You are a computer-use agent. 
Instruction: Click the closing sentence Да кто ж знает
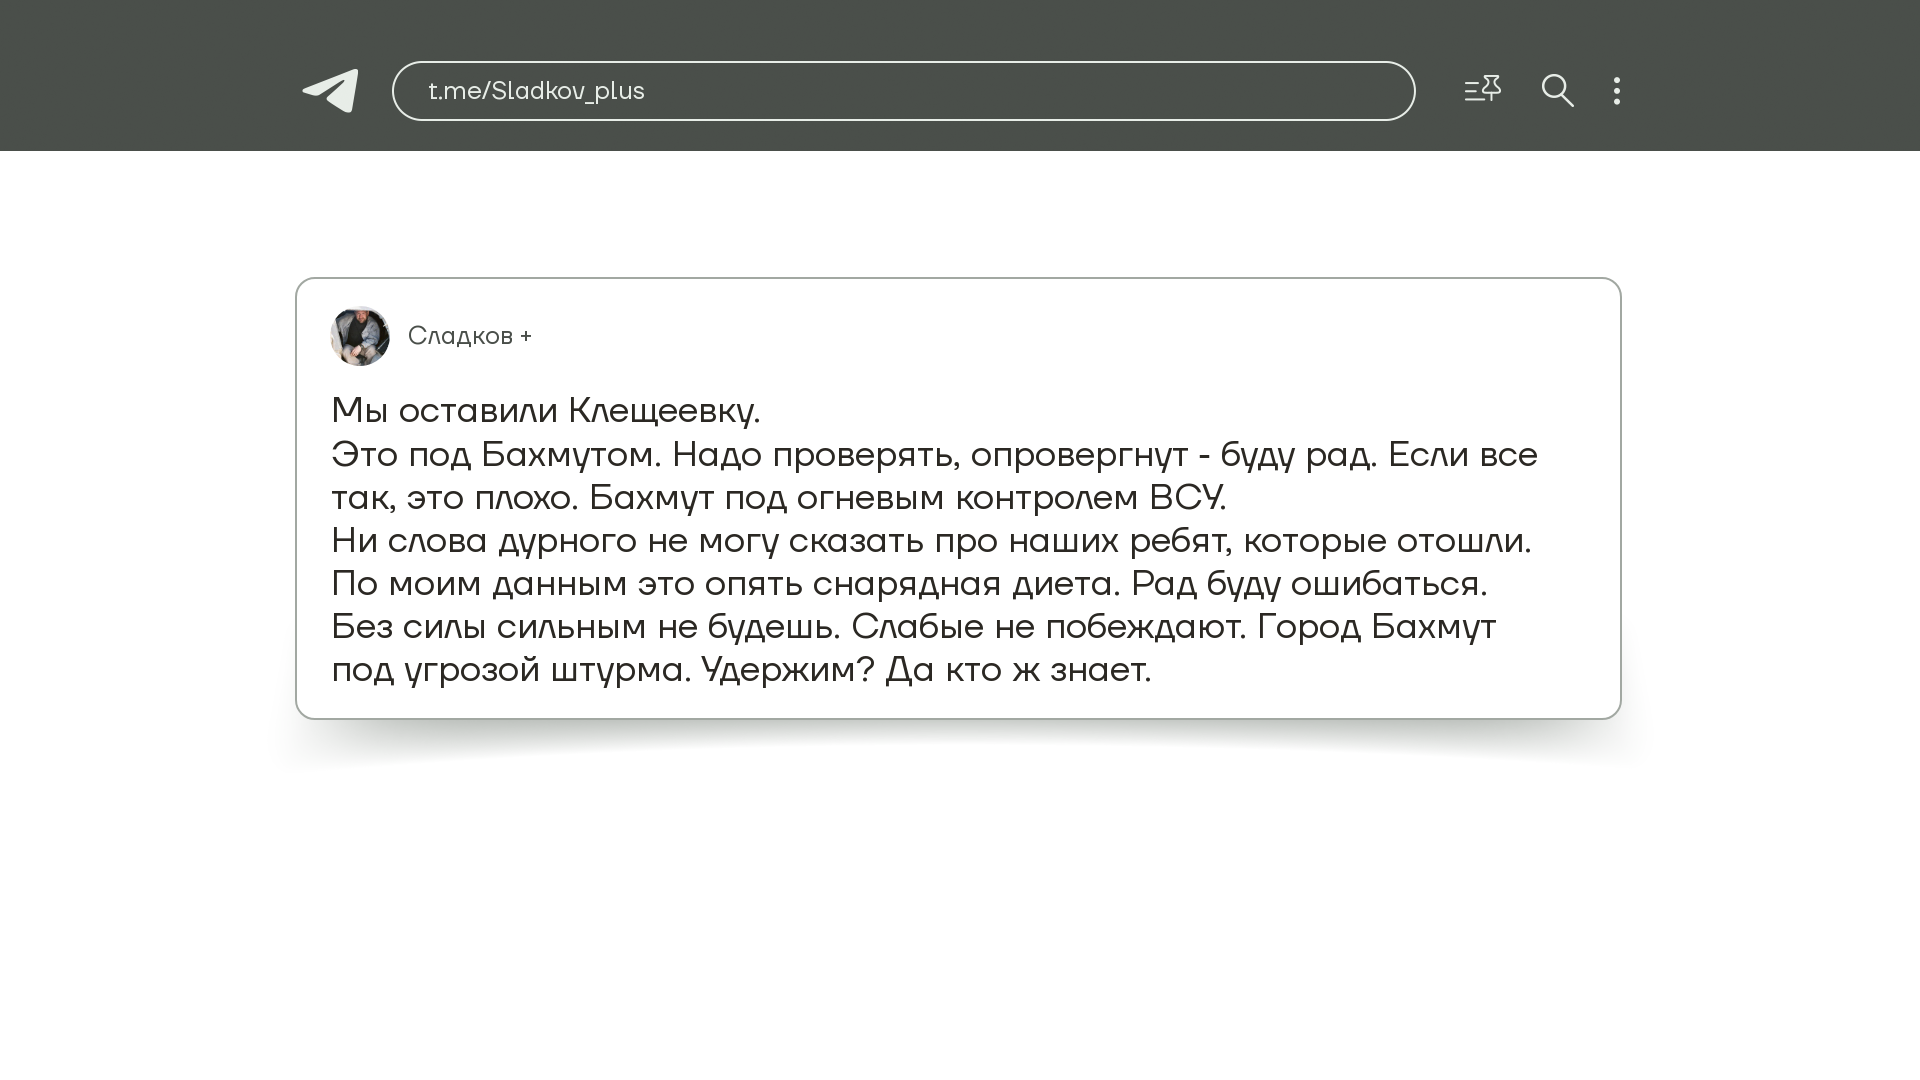pos(1018,670)
